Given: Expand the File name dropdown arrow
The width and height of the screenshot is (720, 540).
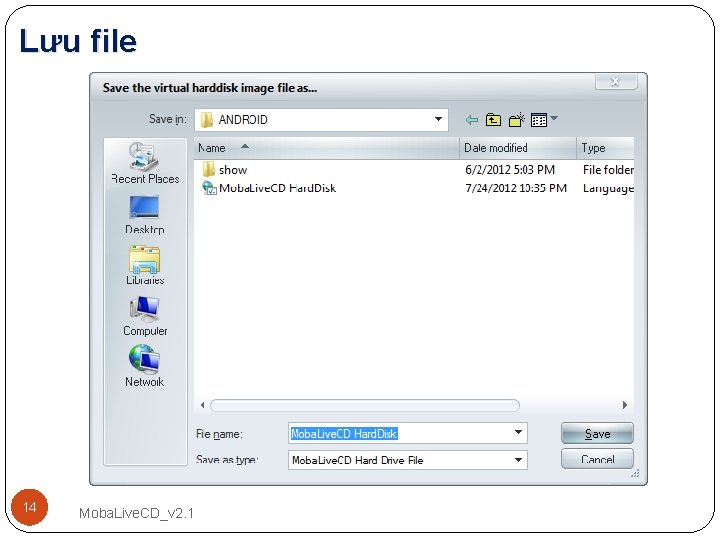Looking at the screenshot, I should pyautogui.click(x=518, y=433).
